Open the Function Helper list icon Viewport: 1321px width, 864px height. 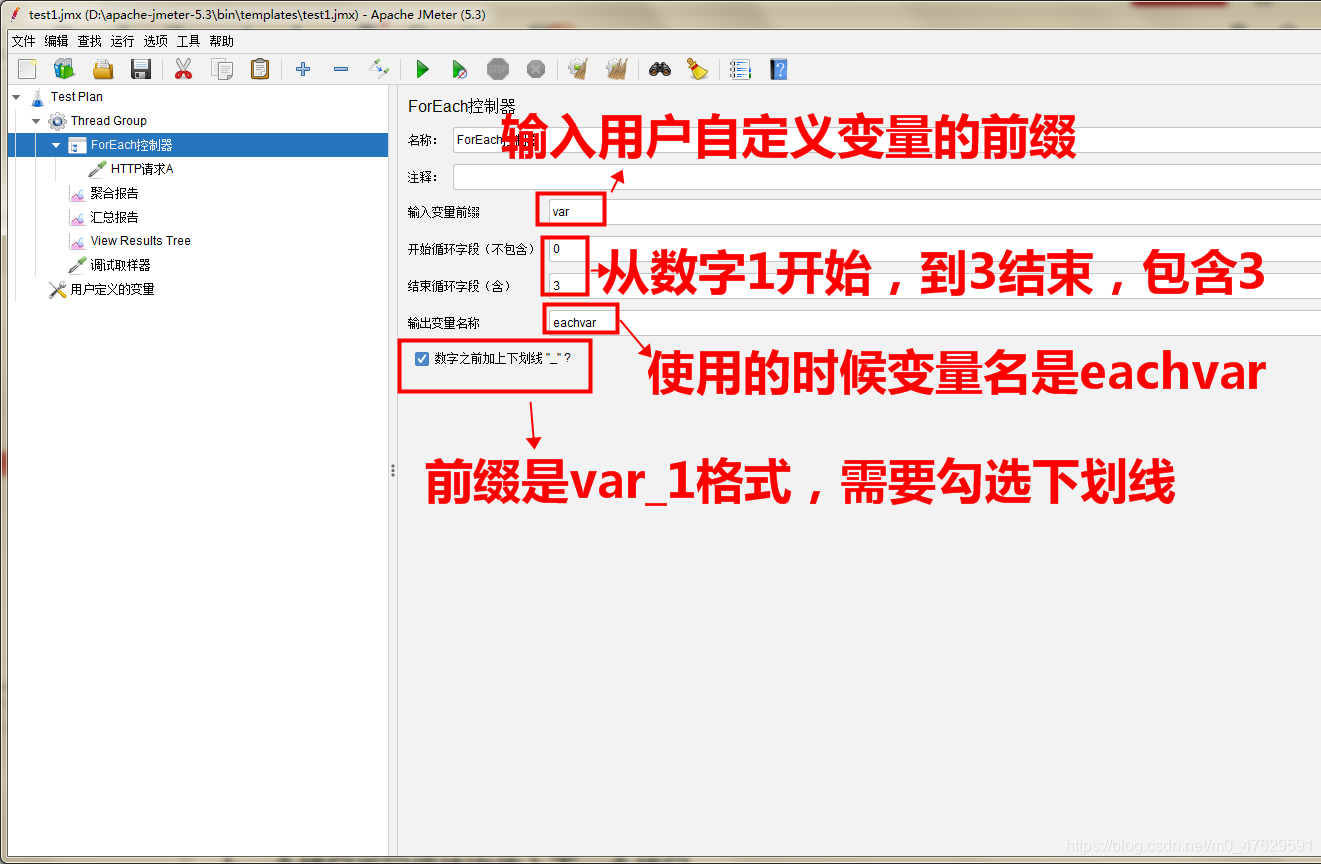pyautogui.click(x=740, y=69)
